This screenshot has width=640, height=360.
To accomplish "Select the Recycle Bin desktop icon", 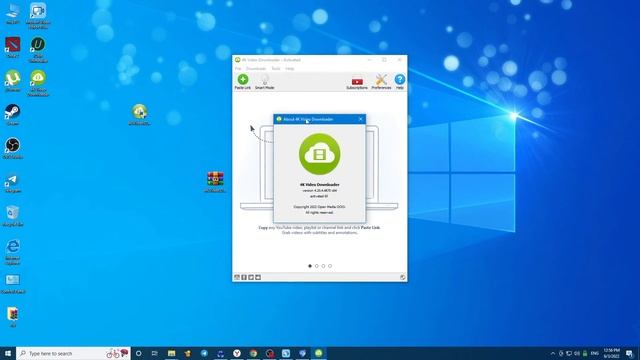I will click(x=13, y=216).
